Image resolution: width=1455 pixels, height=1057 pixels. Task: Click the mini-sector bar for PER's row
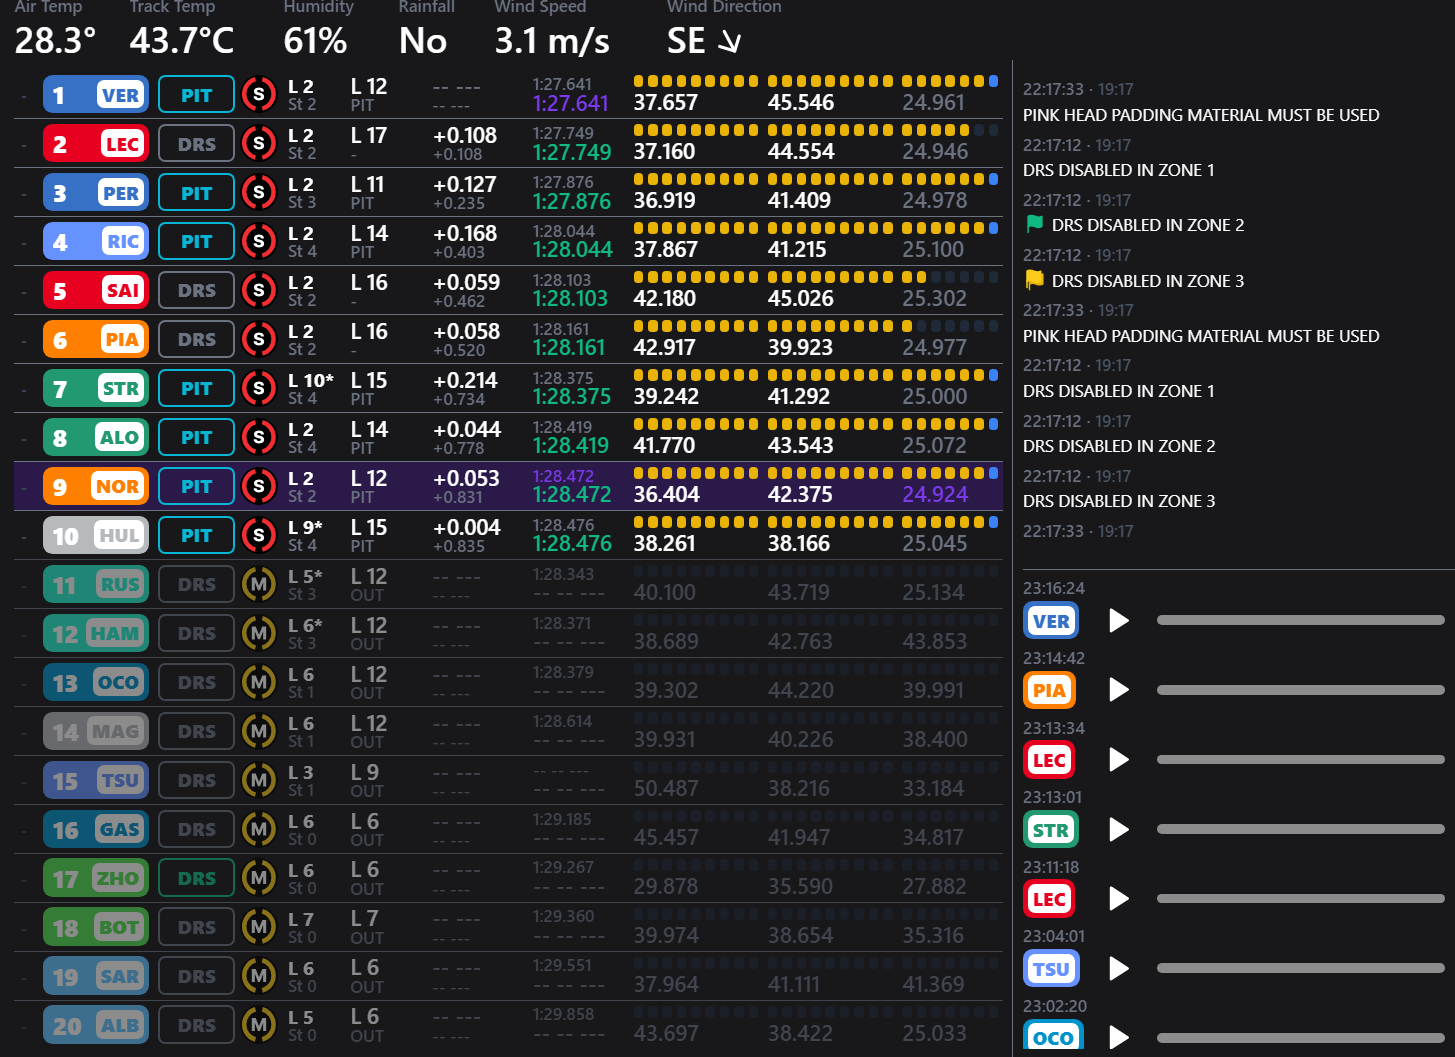click(x=816, y=179)
